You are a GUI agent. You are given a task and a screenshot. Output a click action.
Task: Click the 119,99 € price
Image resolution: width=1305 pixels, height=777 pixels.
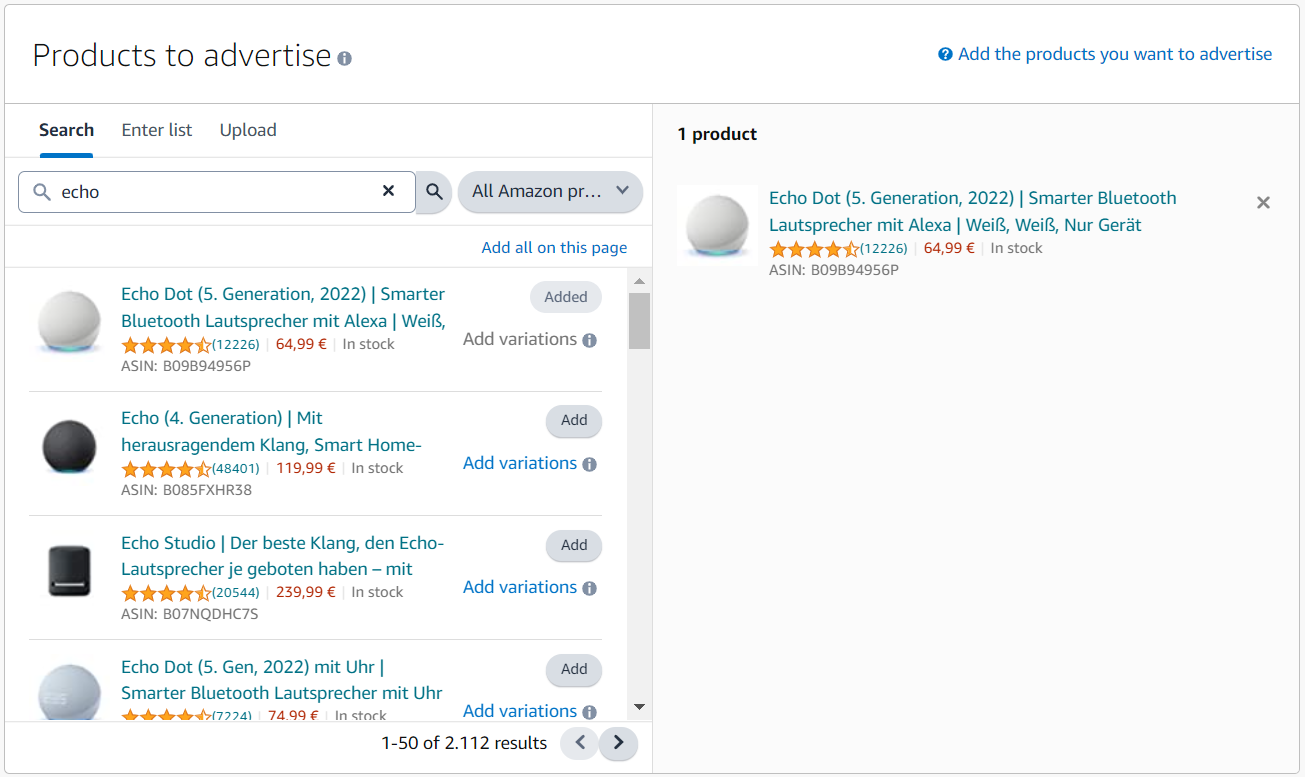(305, 468)
